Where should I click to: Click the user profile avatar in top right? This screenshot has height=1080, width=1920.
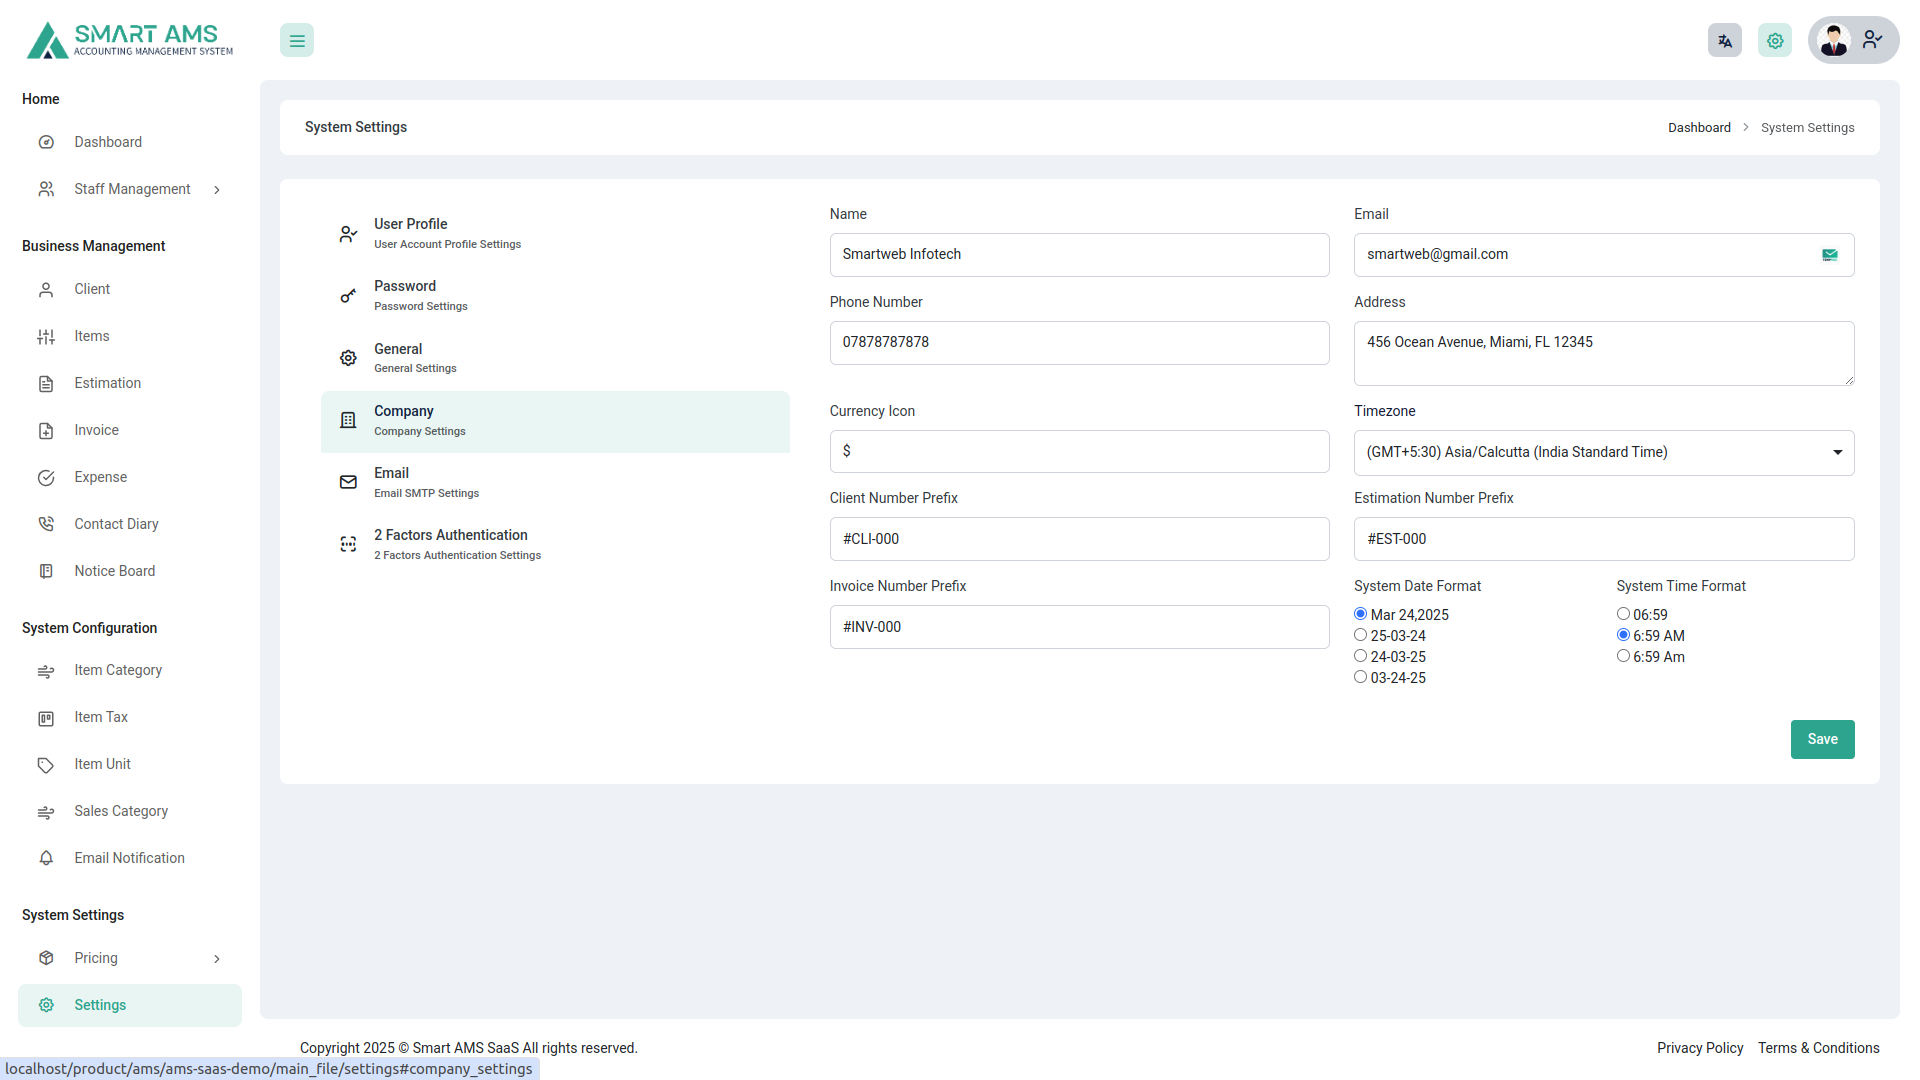pos(1834,40)
